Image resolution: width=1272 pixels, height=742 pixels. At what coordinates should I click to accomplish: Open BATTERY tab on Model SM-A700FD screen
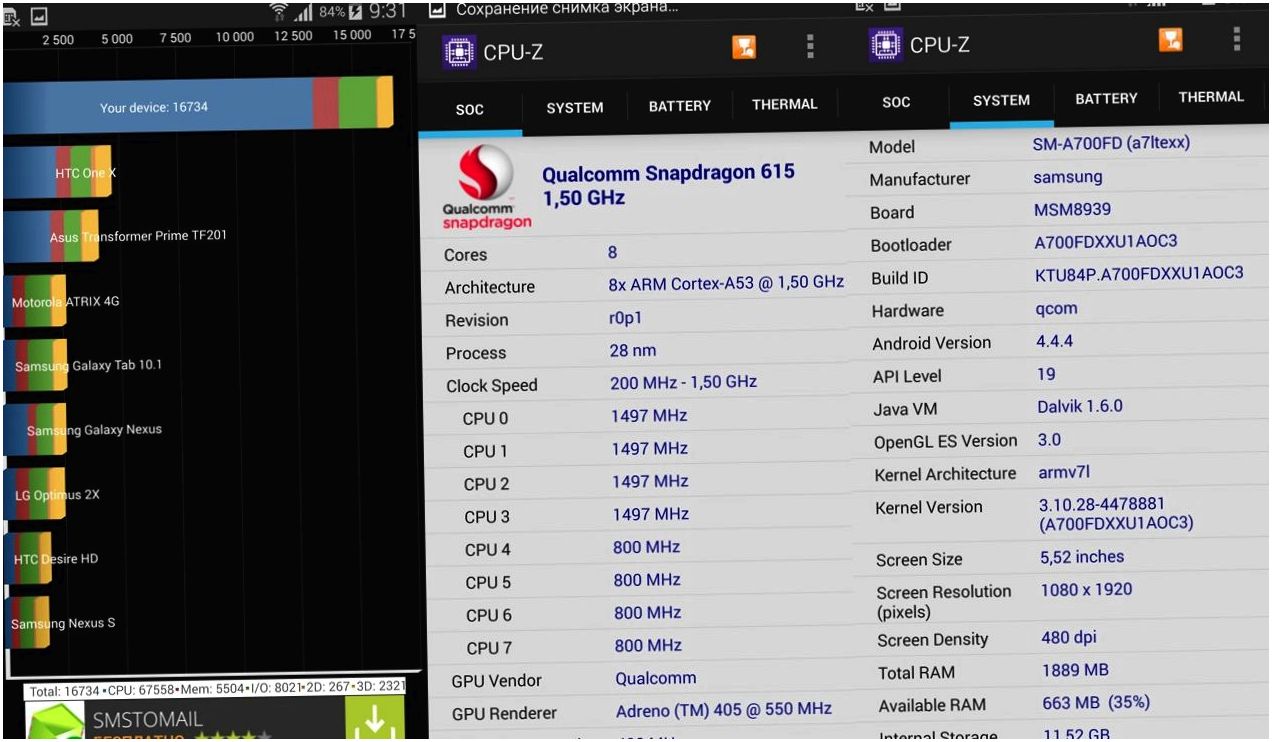1106,99
